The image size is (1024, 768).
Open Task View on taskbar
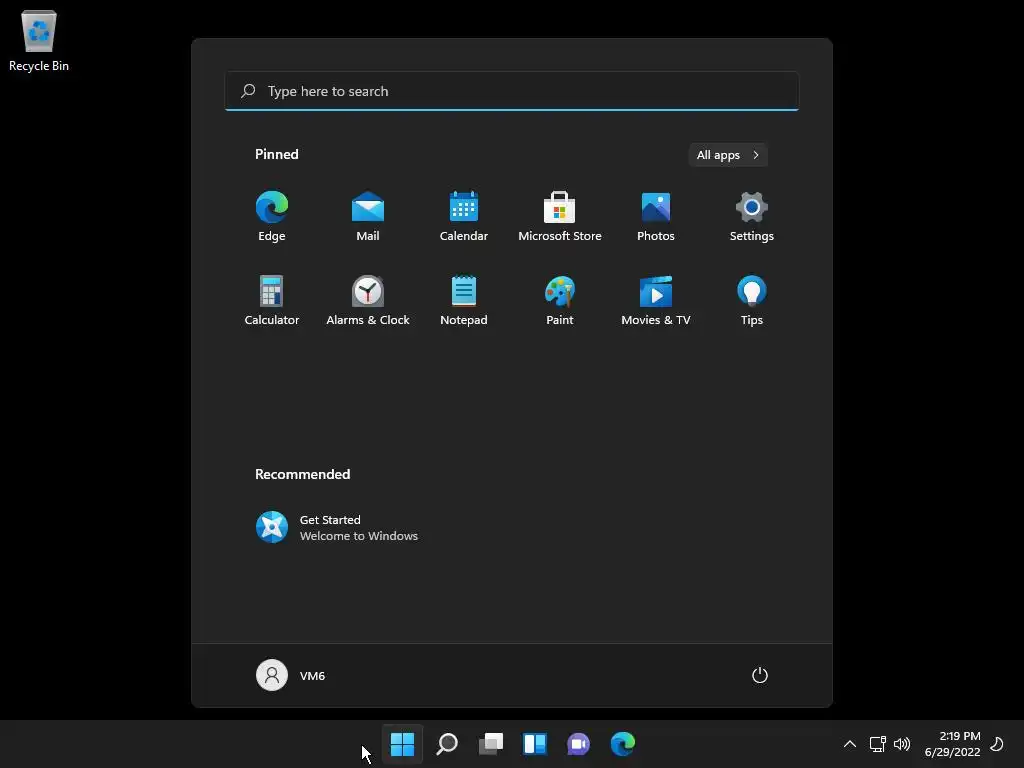coord(490,743)
